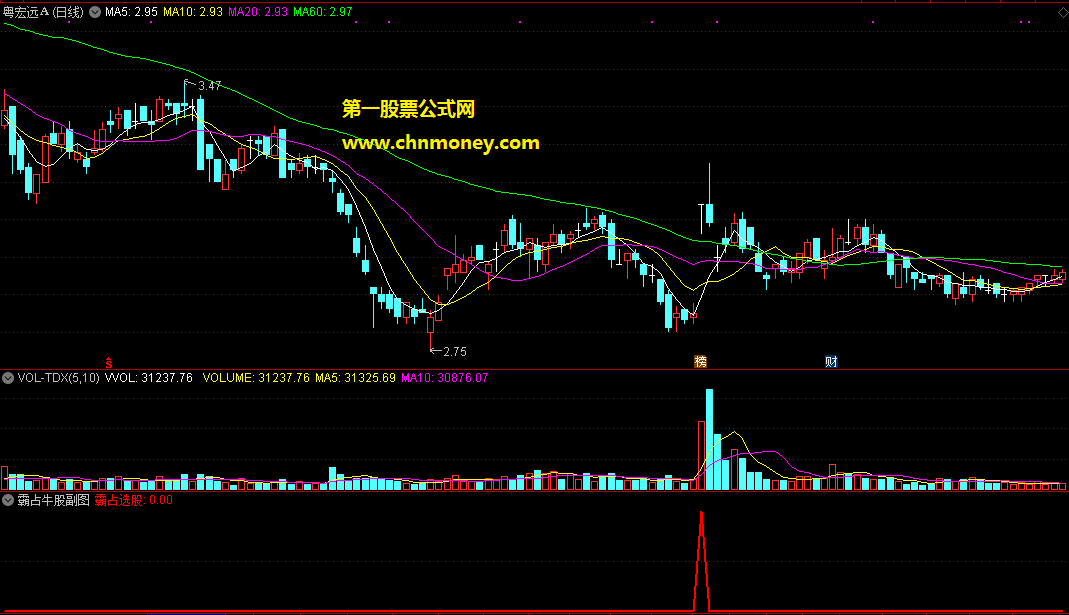Image resolution: width=1069 pixels, height=615 pixels.
Task: Click the VOLUME: 31237.76 yellow value
Action: pyautogui.click(x=256, y=378)
